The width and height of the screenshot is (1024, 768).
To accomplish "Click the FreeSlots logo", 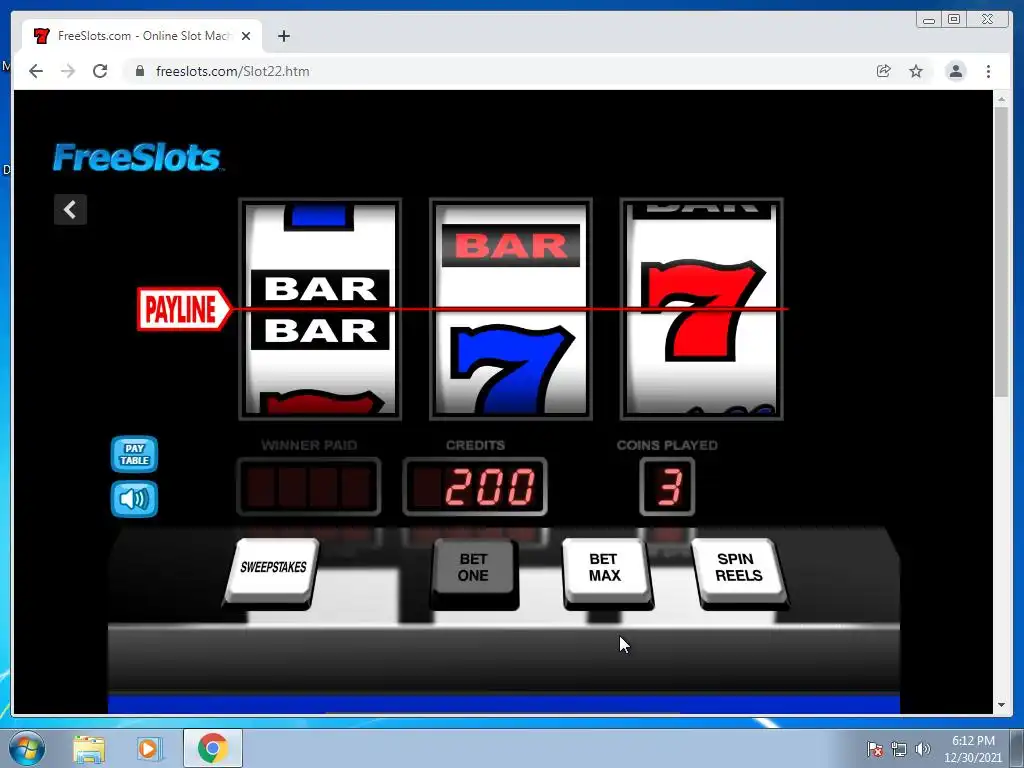I will pos(136,157).
